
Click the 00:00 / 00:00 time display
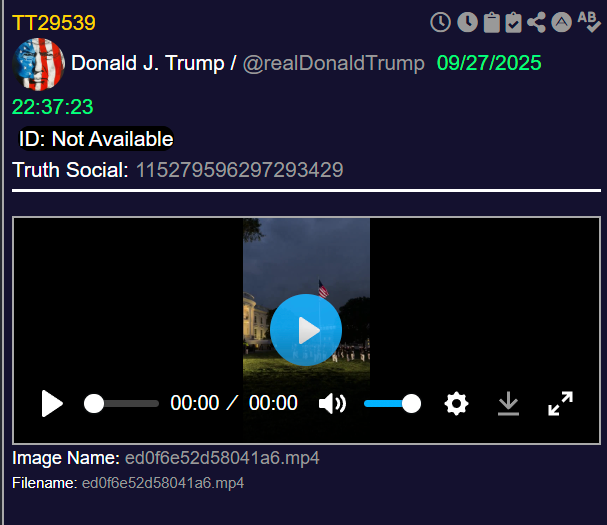coord(234,403)
